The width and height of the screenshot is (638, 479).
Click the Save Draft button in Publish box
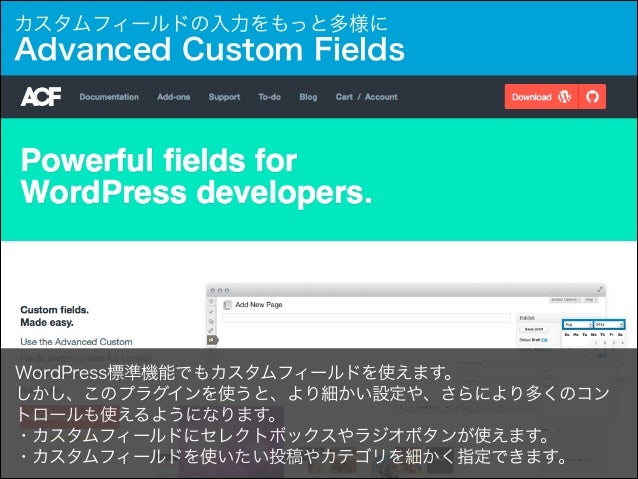[534, 329]
